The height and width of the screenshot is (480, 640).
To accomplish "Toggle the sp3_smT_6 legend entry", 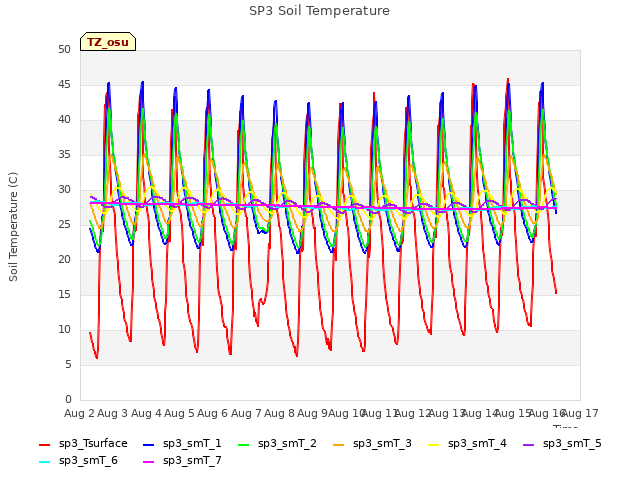I will point(78,460).
